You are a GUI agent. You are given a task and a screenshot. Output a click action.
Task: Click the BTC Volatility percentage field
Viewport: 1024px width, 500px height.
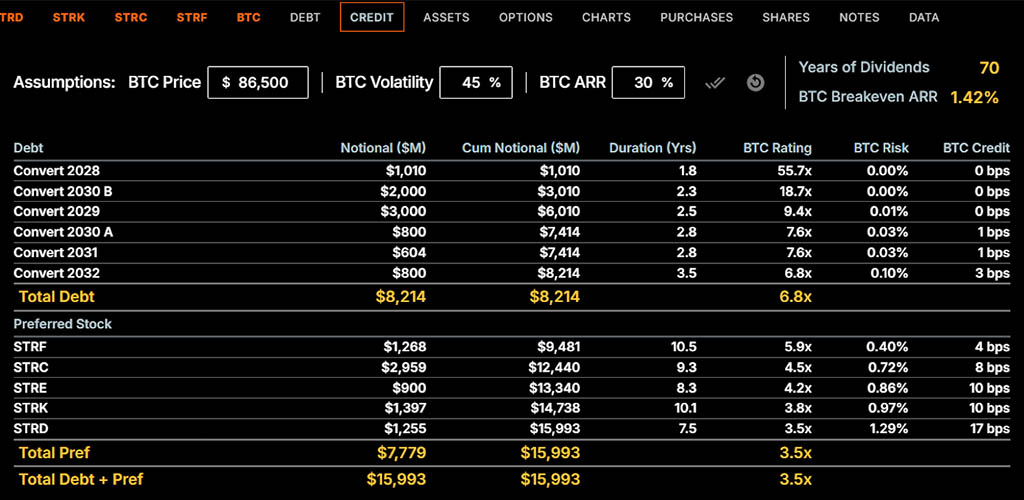(476, 83)
